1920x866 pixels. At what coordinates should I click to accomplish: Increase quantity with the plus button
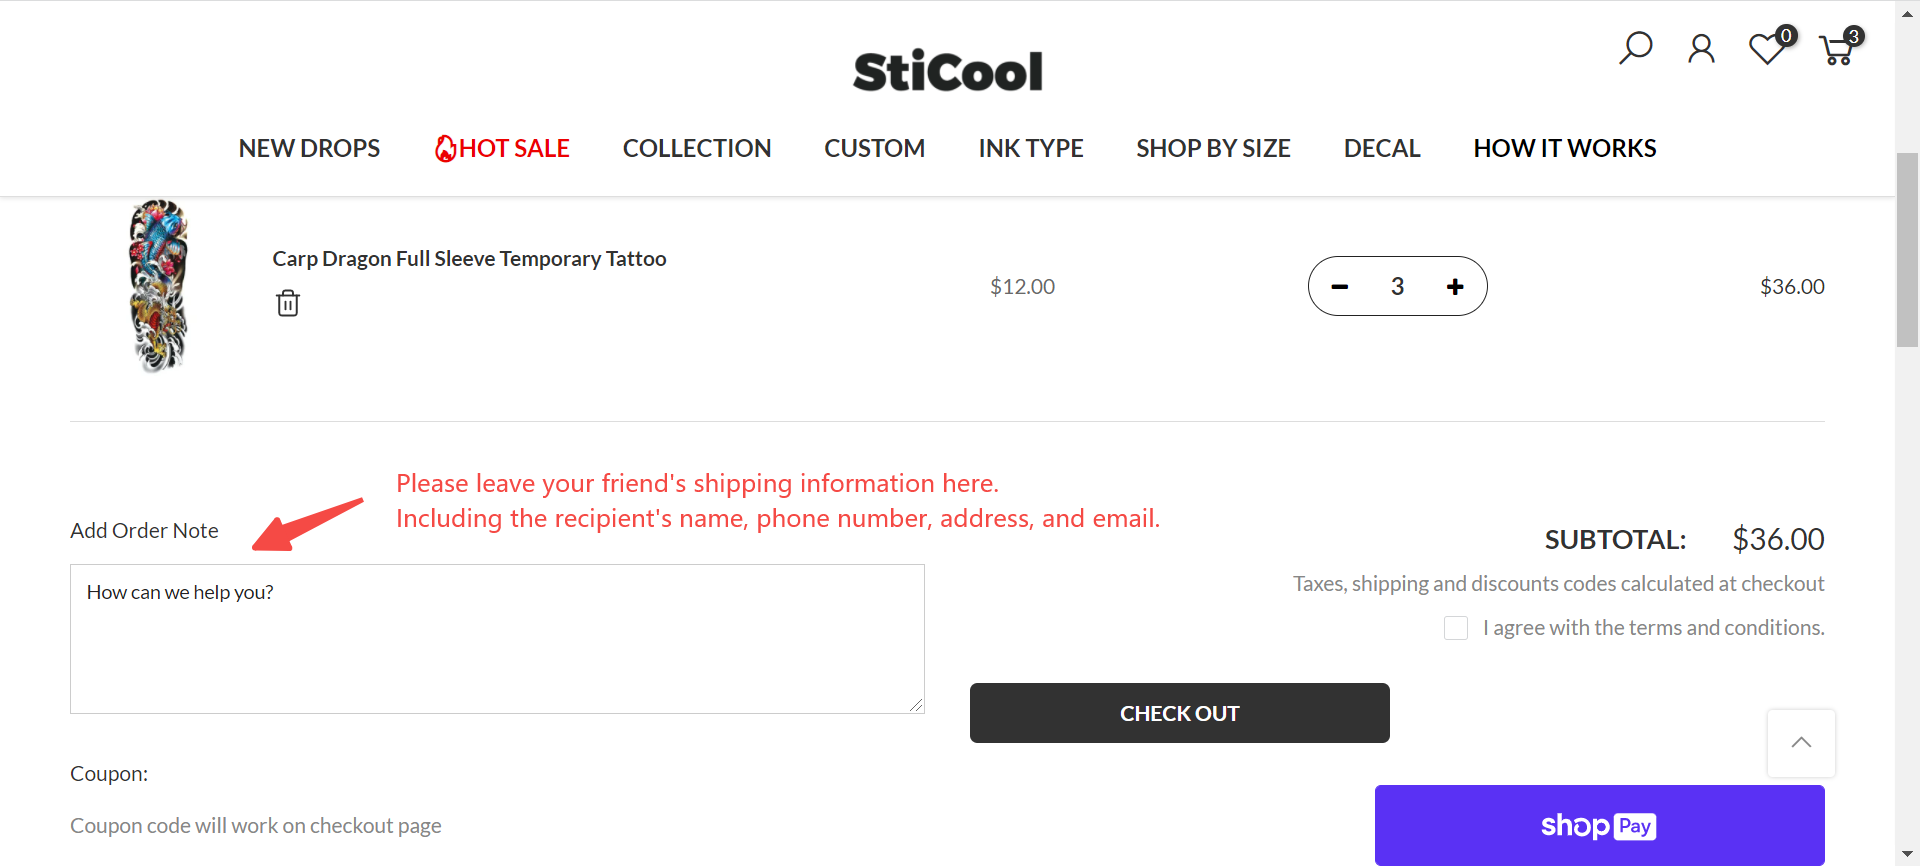1455,287
